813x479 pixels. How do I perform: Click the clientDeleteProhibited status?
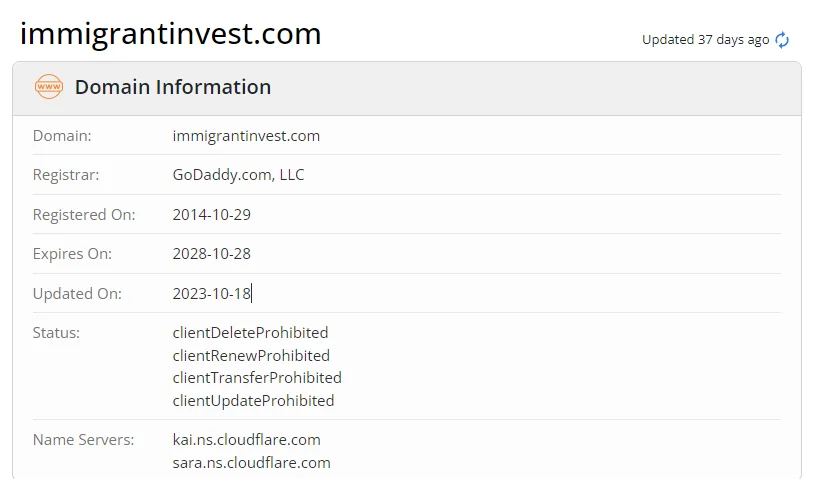(250, 333)
